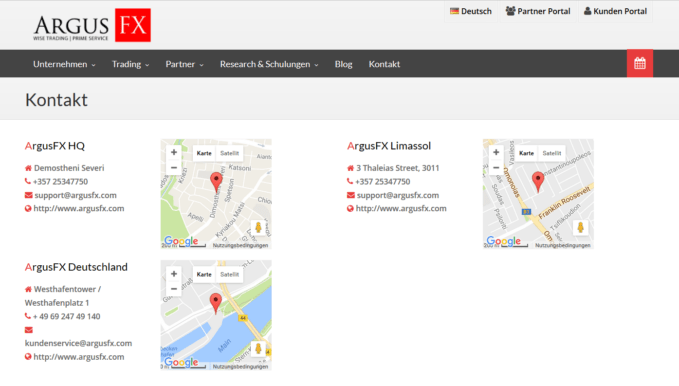Zoom in on the ArgusFX Deutschland map
This screenshot has height=386, width=679.
174,274
